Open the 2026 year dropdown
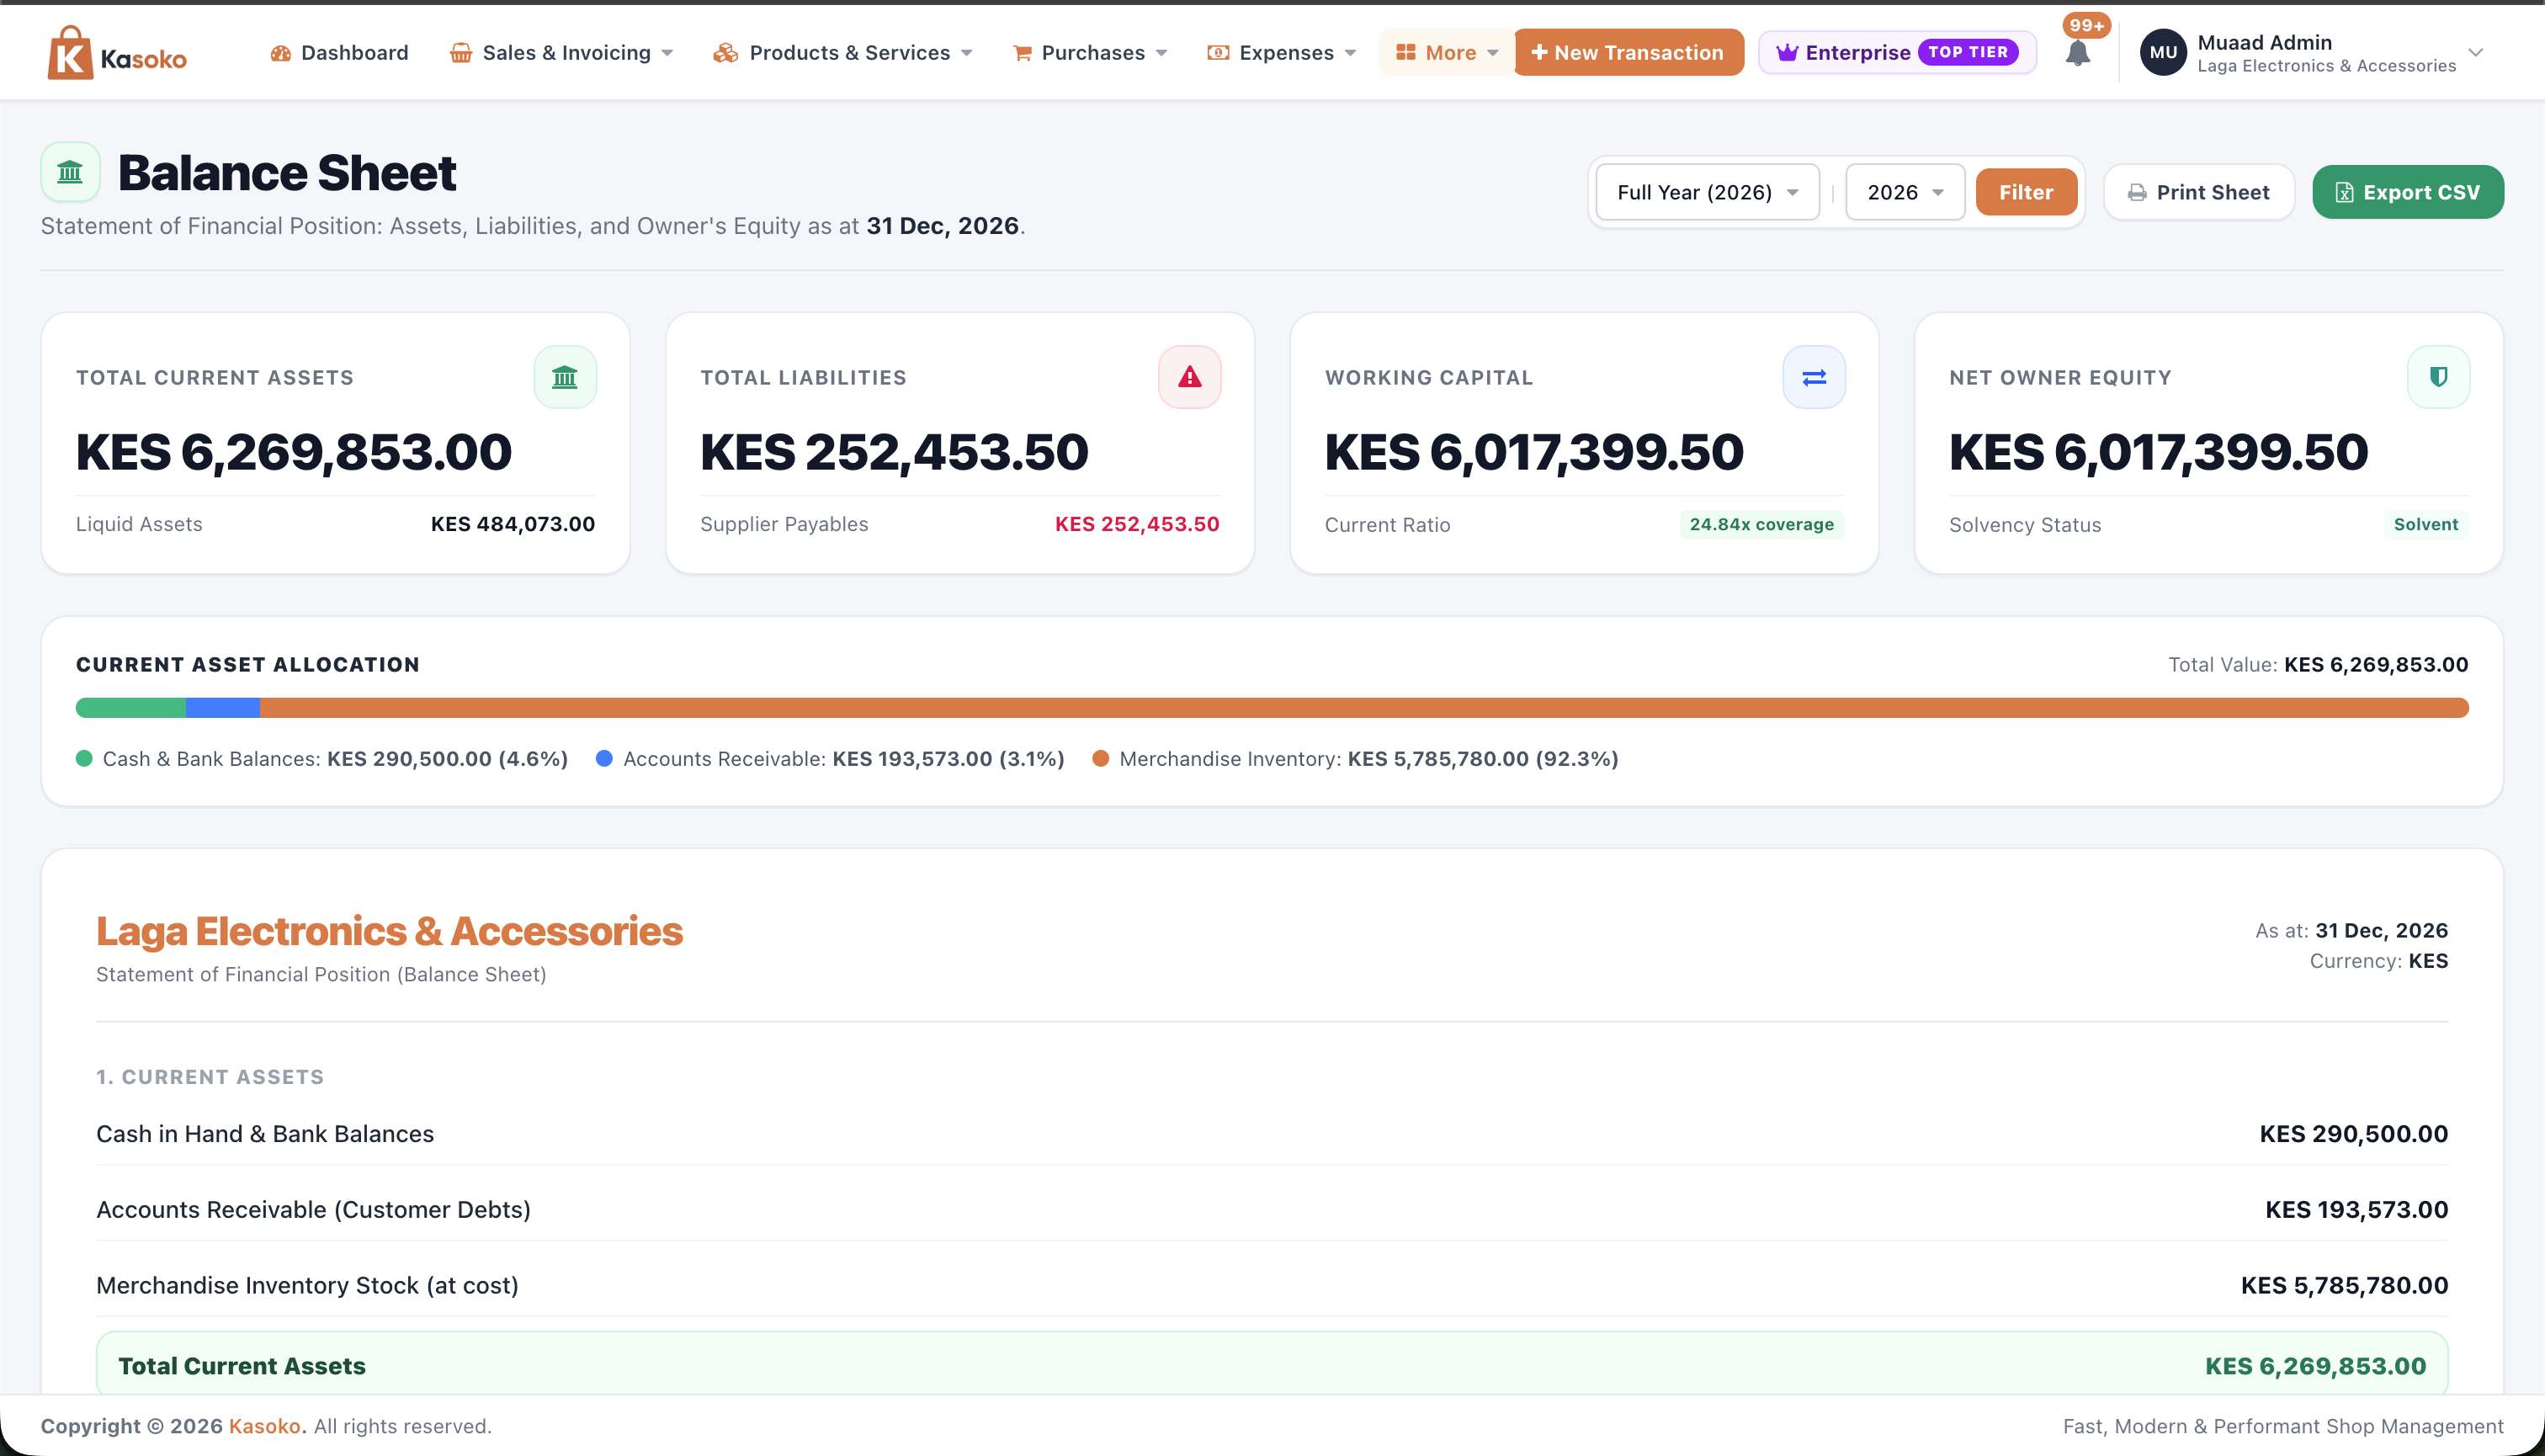2545x1456 pixels. point(1904,192)
